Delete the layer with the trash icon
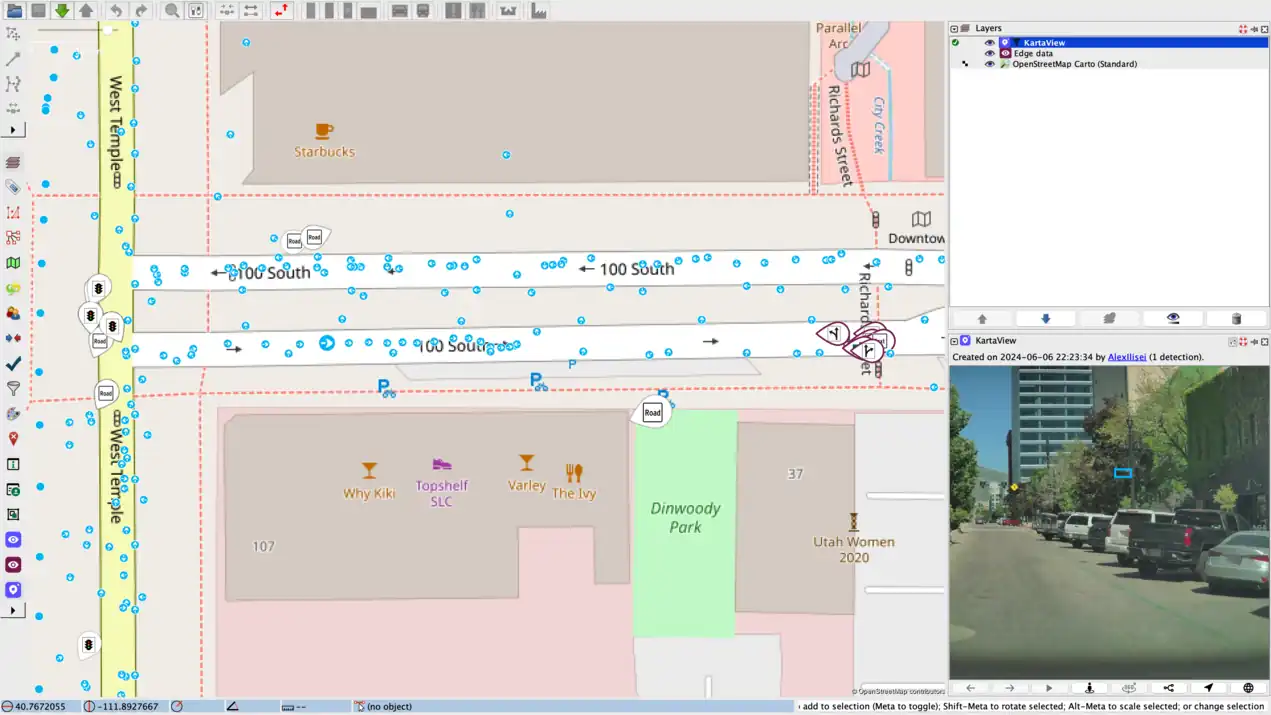 1236,319
